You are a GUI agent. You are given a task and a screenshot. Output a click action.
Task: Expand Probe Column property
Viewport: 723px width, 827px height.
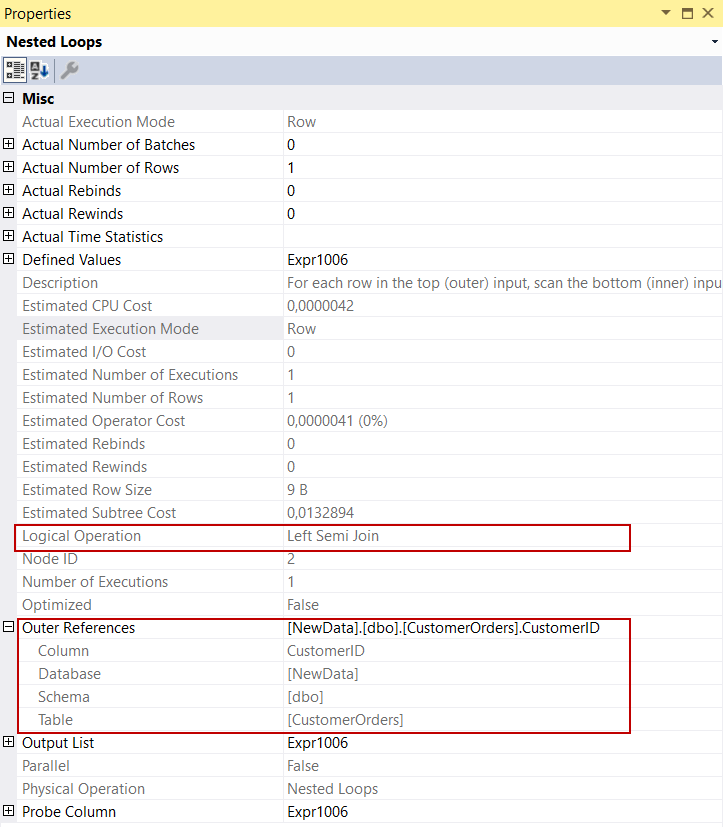[x=8, y=811]
